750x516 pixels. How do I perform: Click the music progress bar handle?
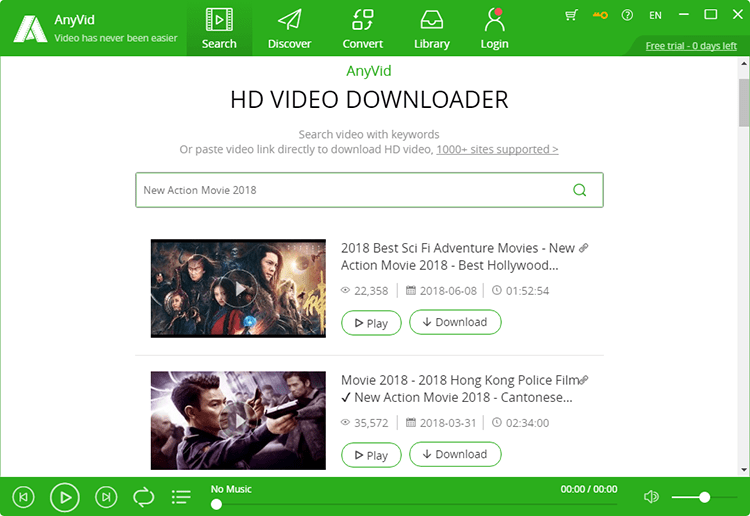point(216,504)
